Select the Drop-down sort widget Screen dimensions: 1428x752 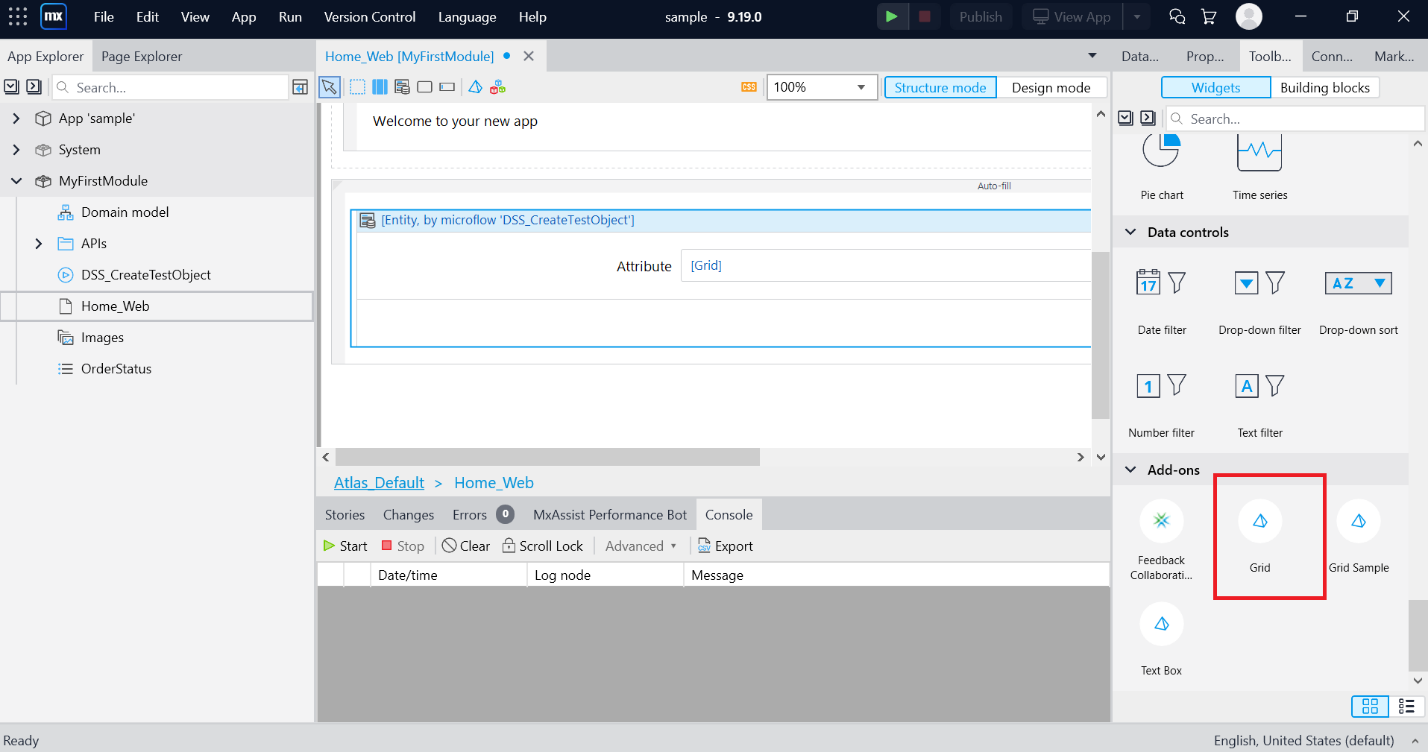click(1358, 301)
